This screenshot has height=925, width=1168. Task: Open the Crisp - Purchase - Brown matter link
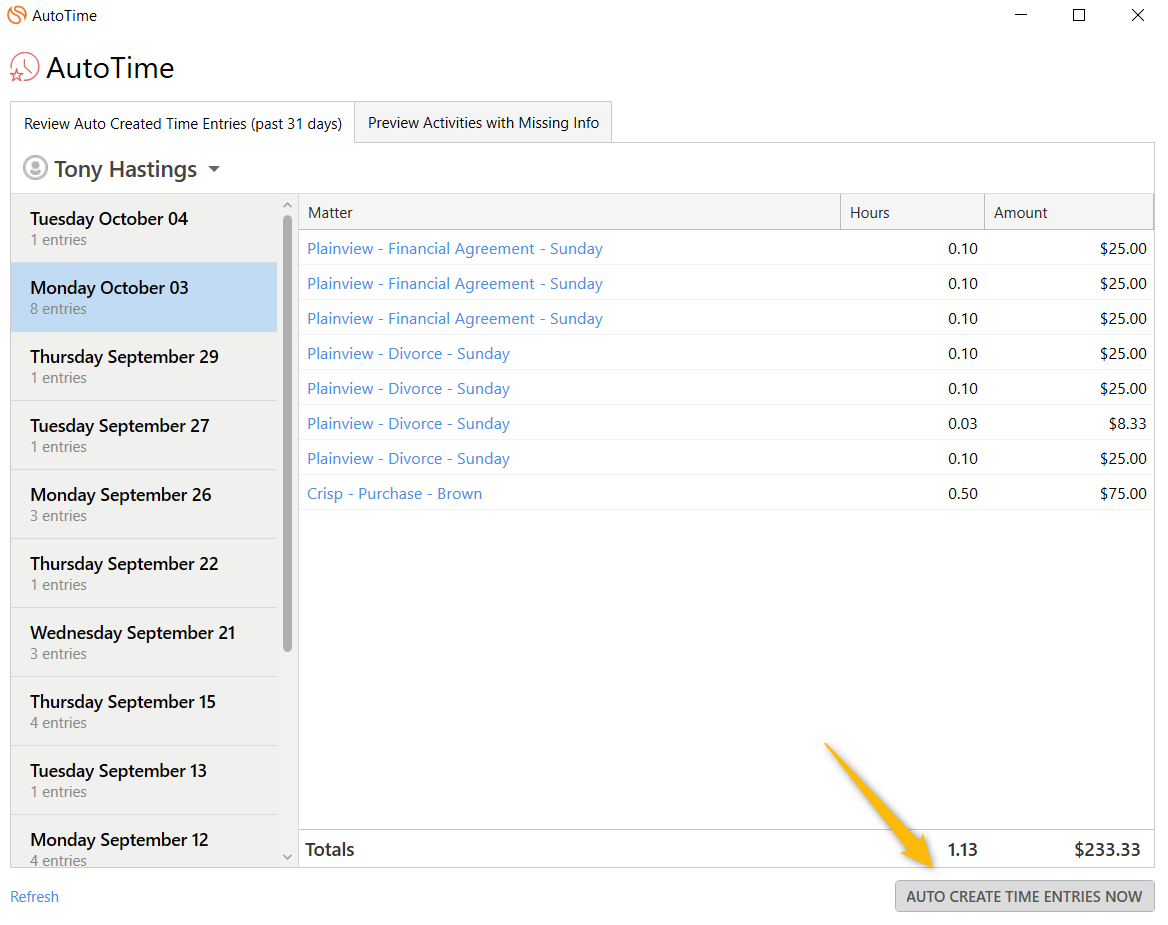[395, 494]
